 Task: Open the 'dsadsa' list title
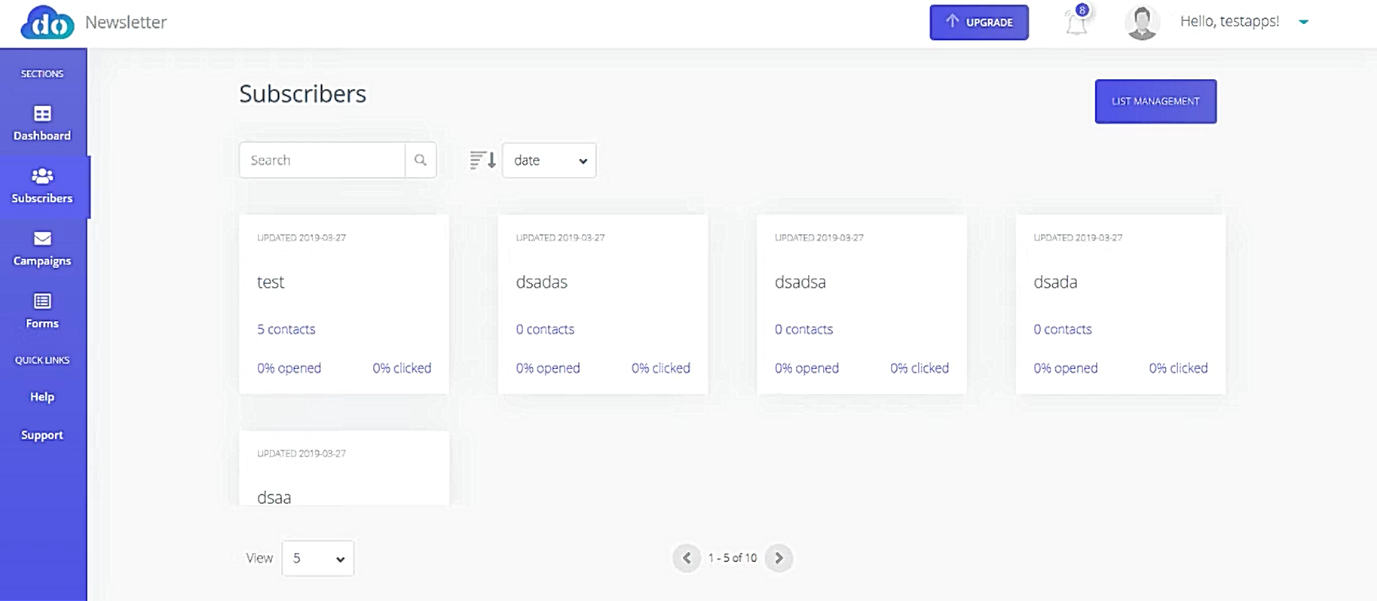coord(800,282)
